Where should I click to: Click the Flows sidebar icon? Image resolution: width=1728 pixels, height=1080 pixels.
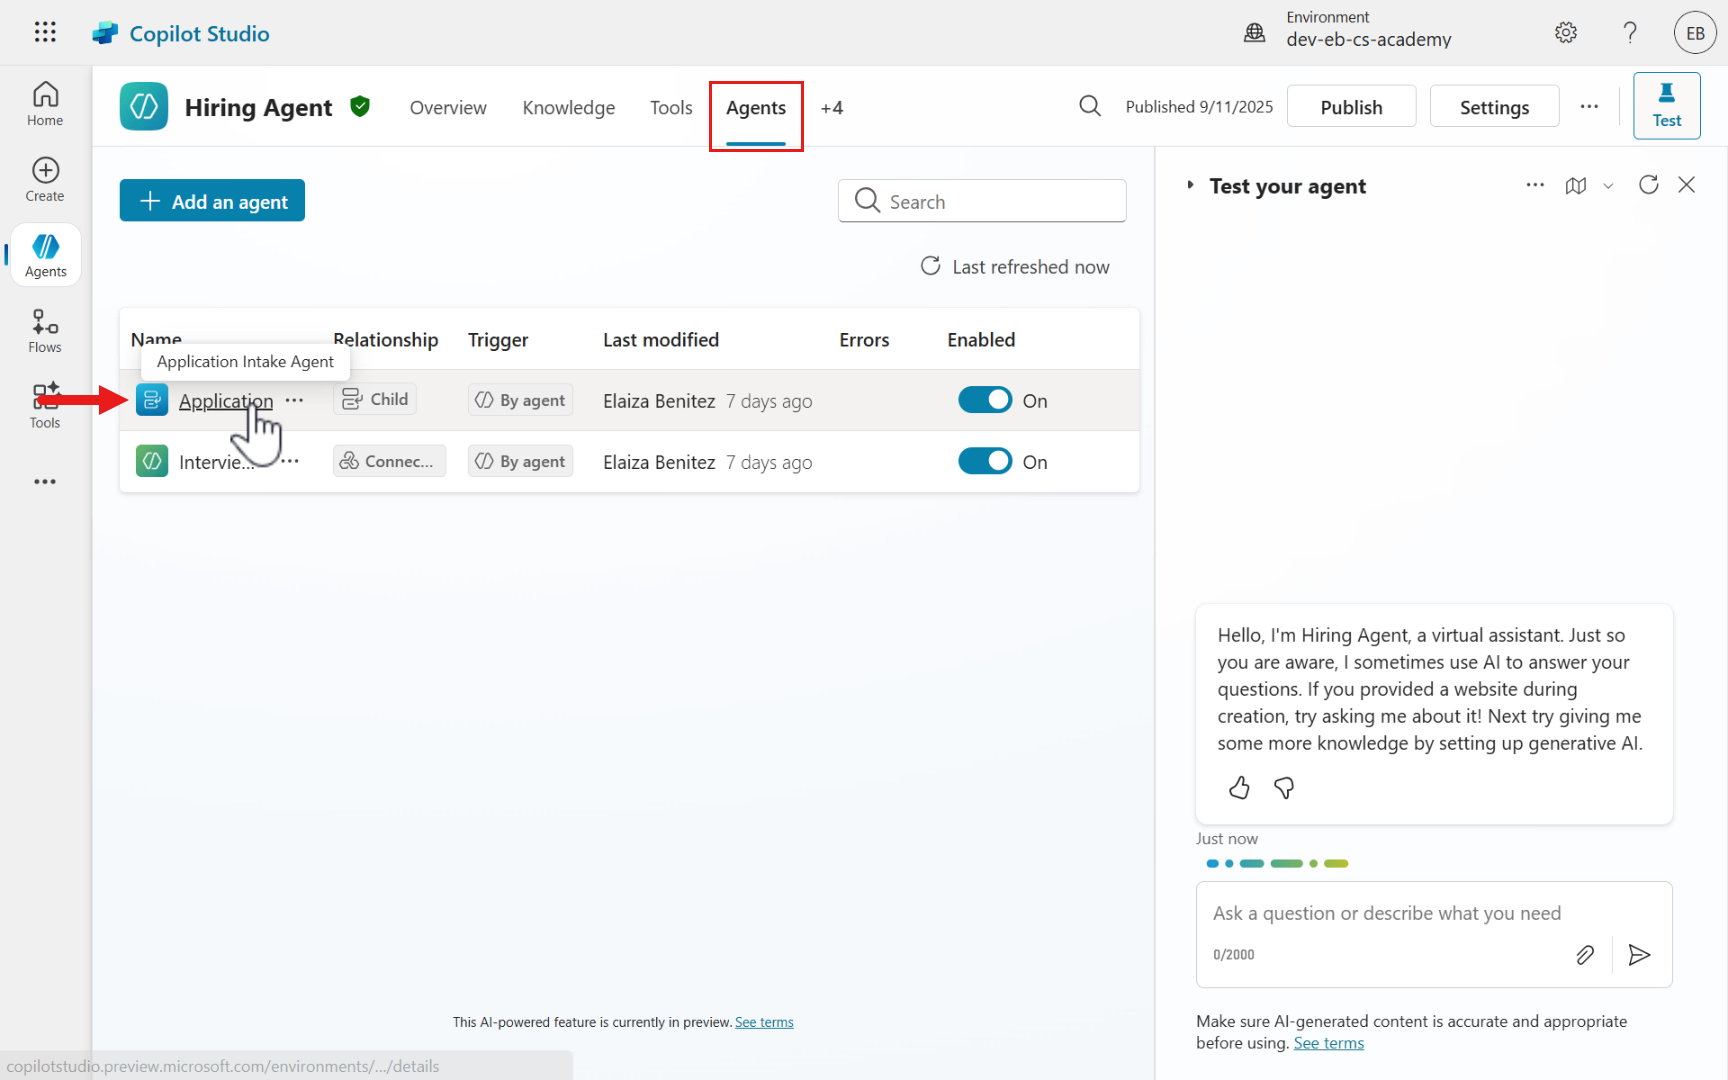(45, 330)
